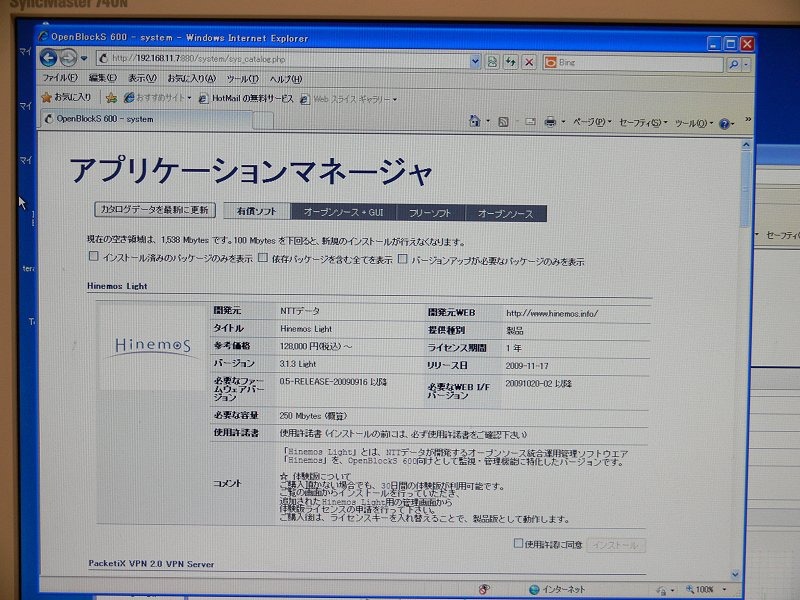Open recent pages dropdown beside Forward button
The width and height of the screenshot is (800, 600).
[84, 59]
